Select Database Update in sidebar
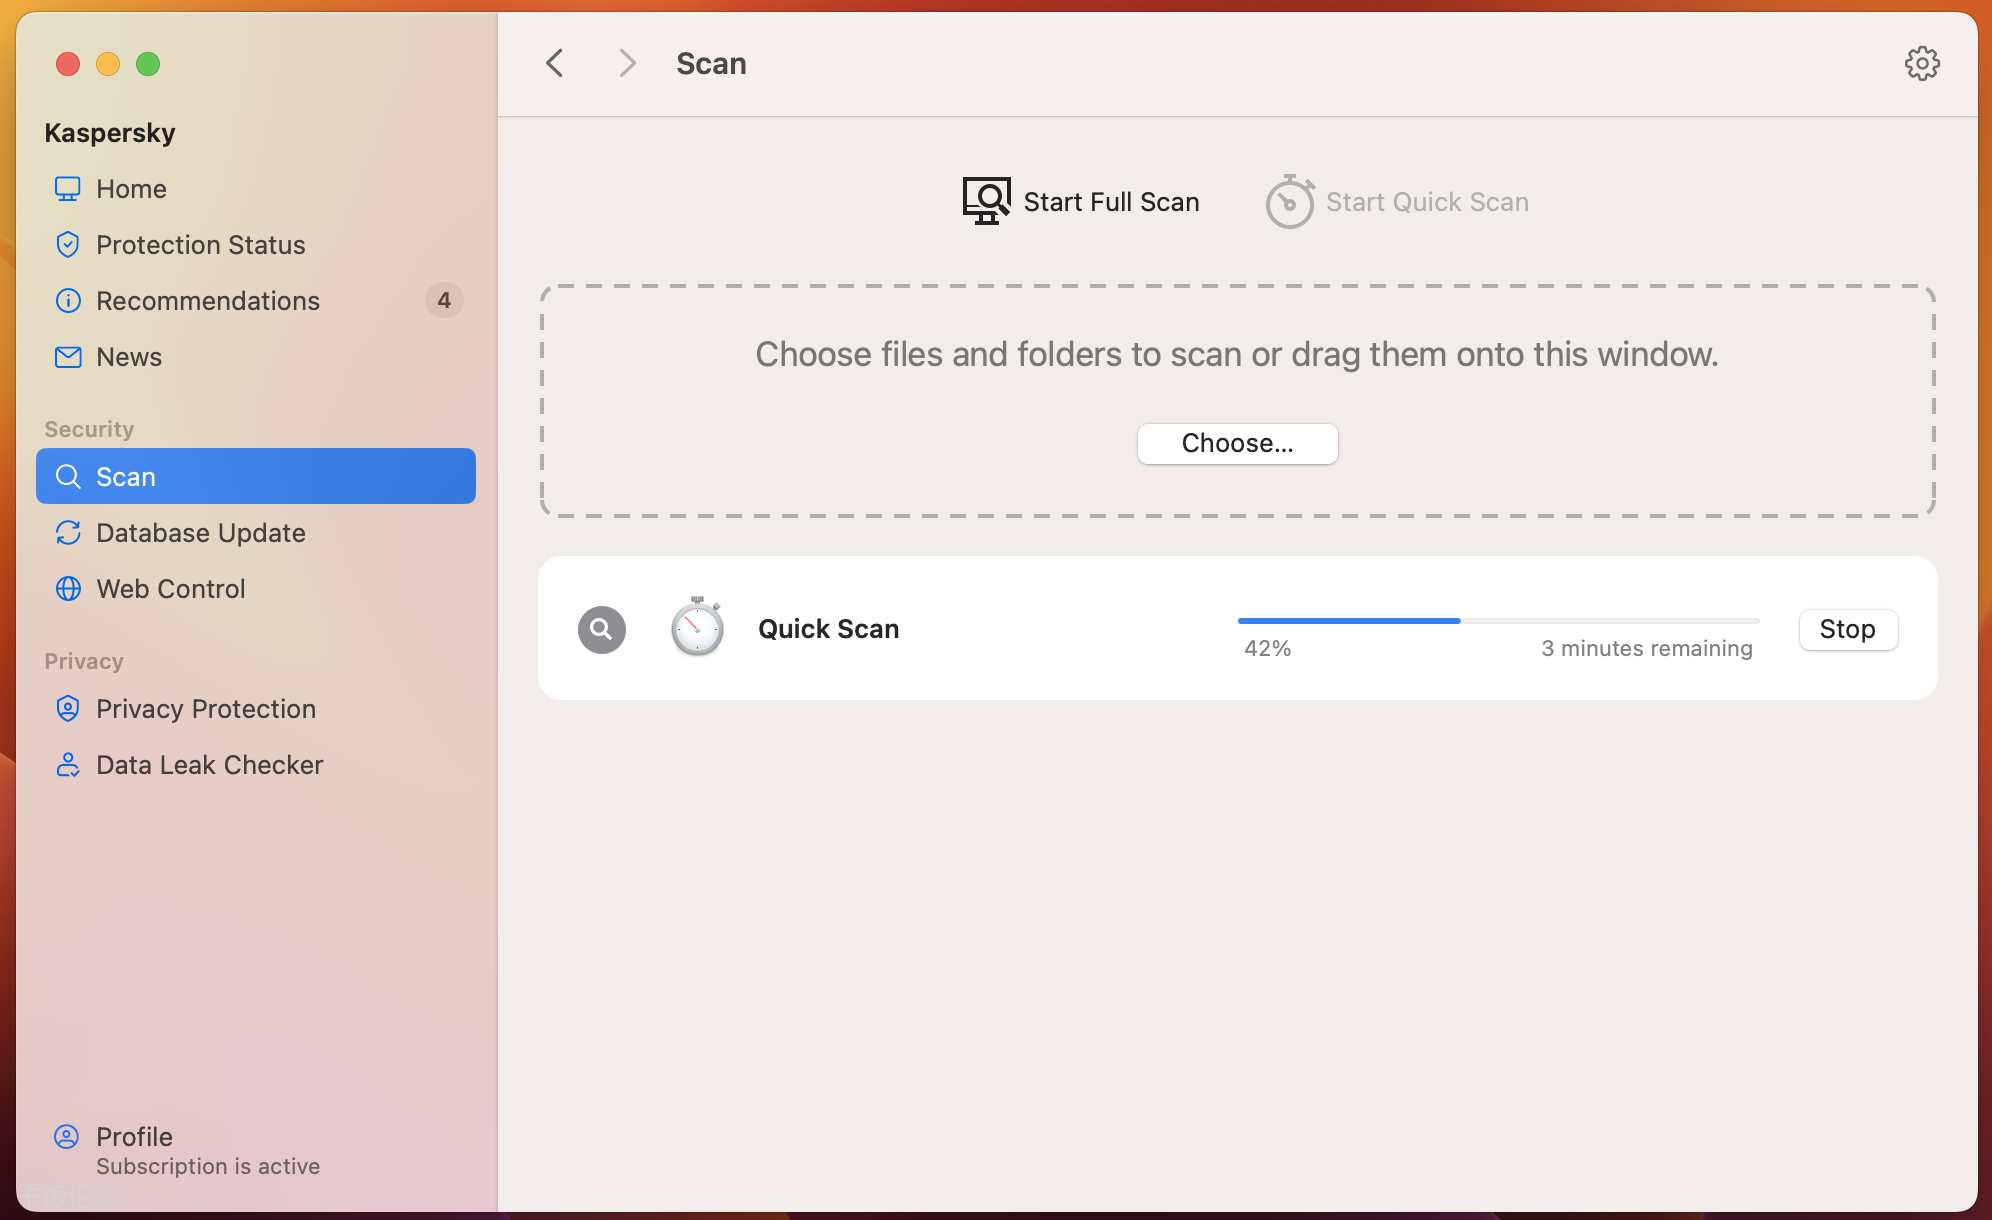1992x1220 pixels. click(x=256, y=533)
